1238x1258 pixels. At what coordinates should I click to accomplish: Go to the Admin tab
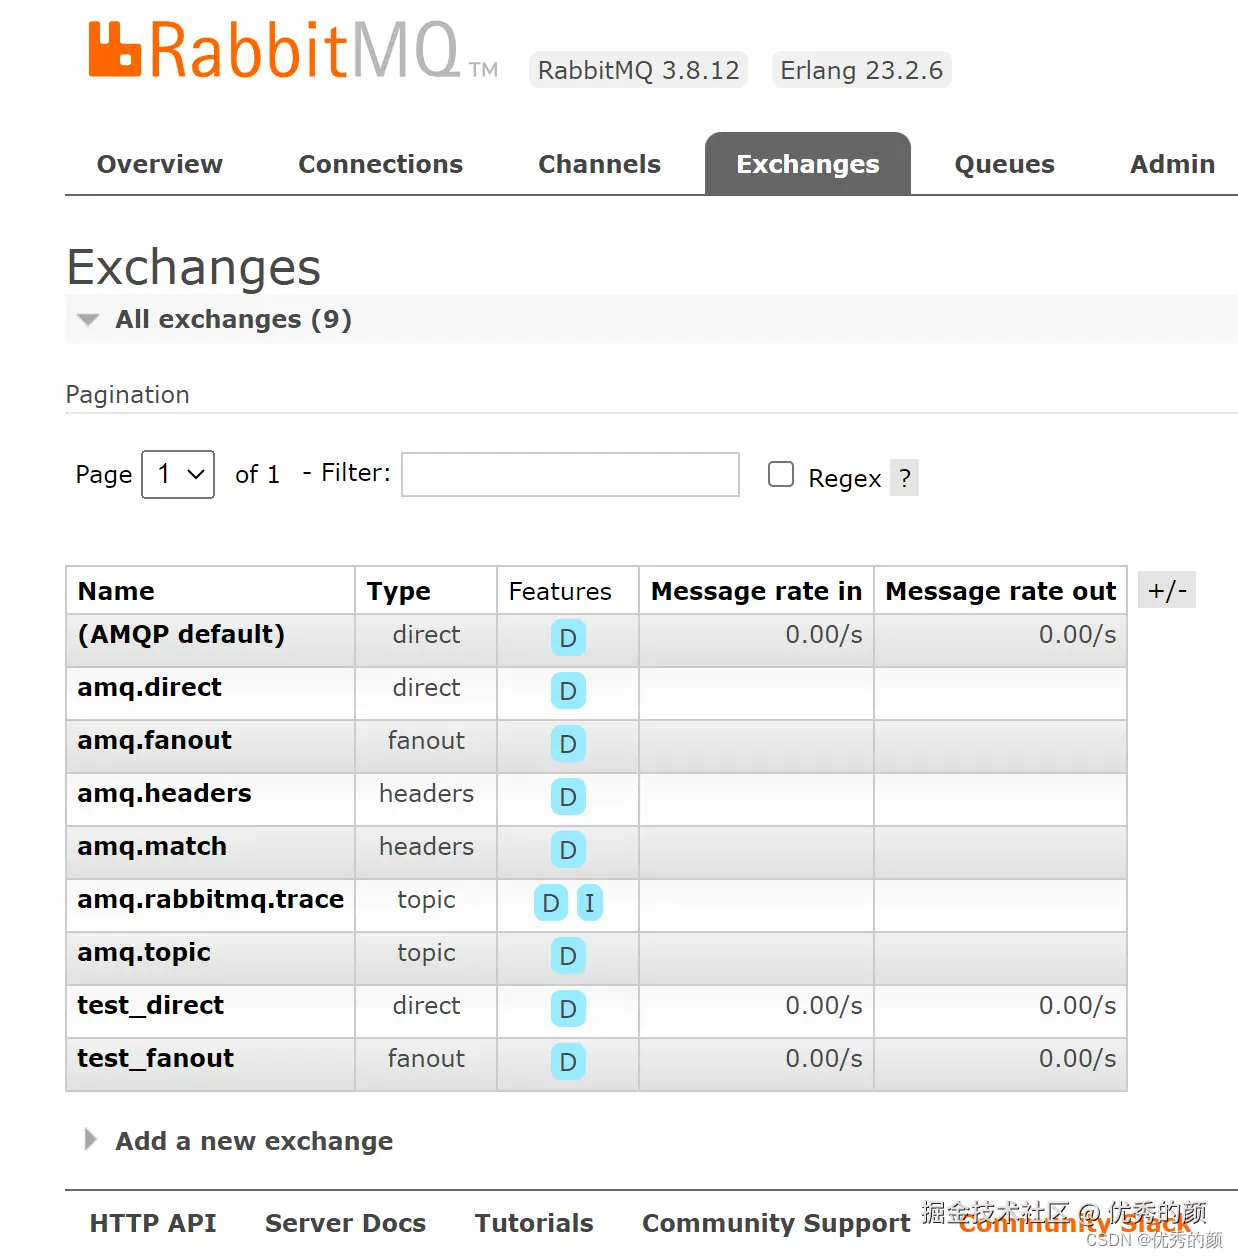(1173, 164)
